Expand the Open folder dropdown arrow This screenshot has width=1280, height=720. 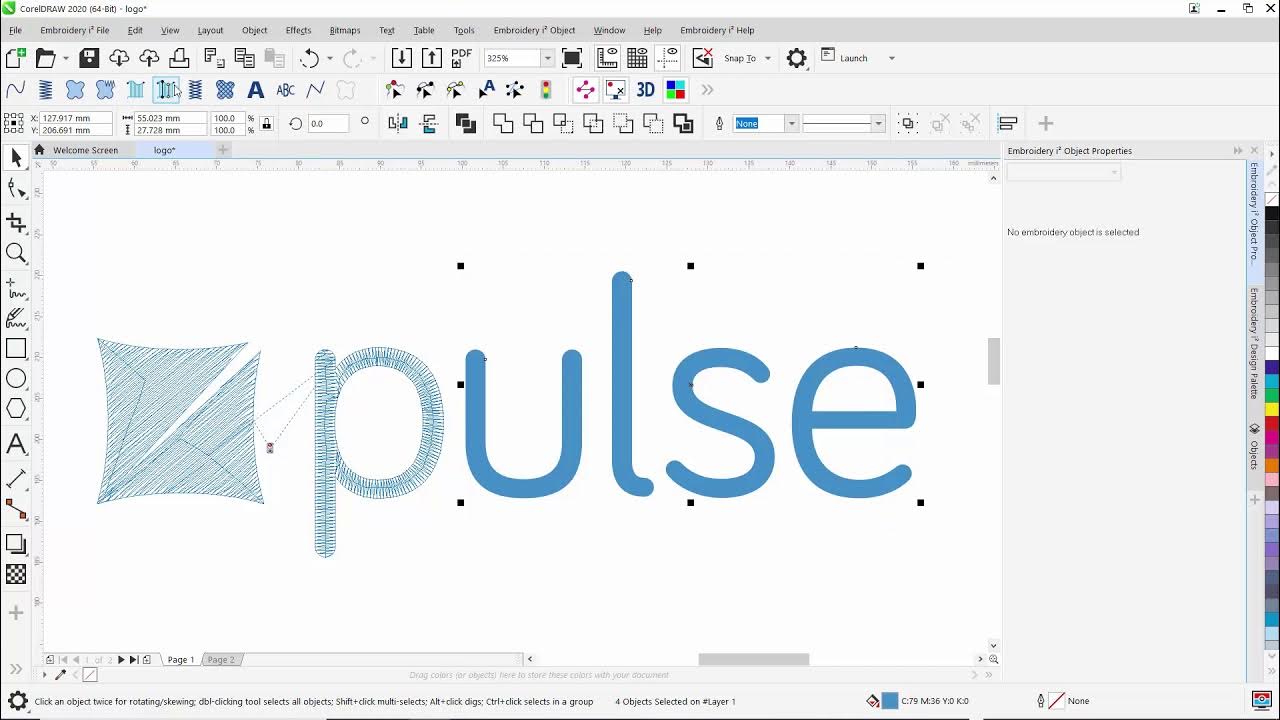(x=66, y=58)
